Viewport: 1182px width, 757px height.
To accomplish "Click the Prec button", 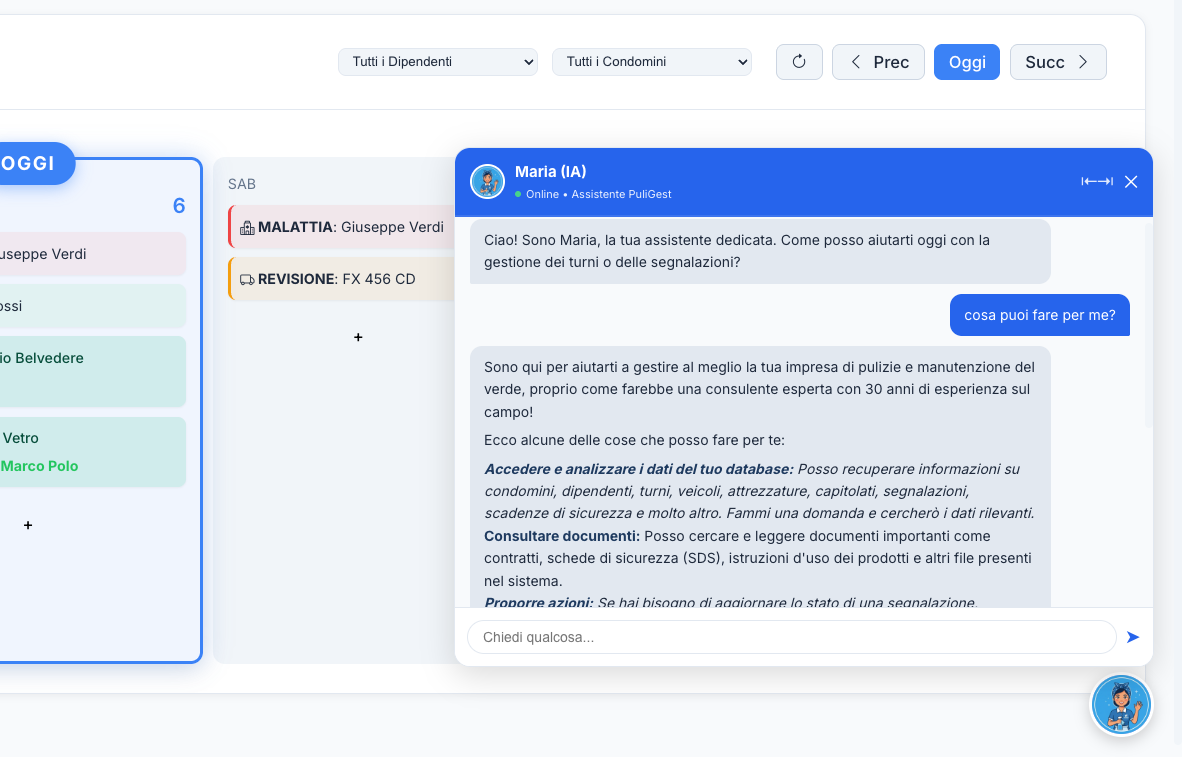I will click(x=878, y=61).
